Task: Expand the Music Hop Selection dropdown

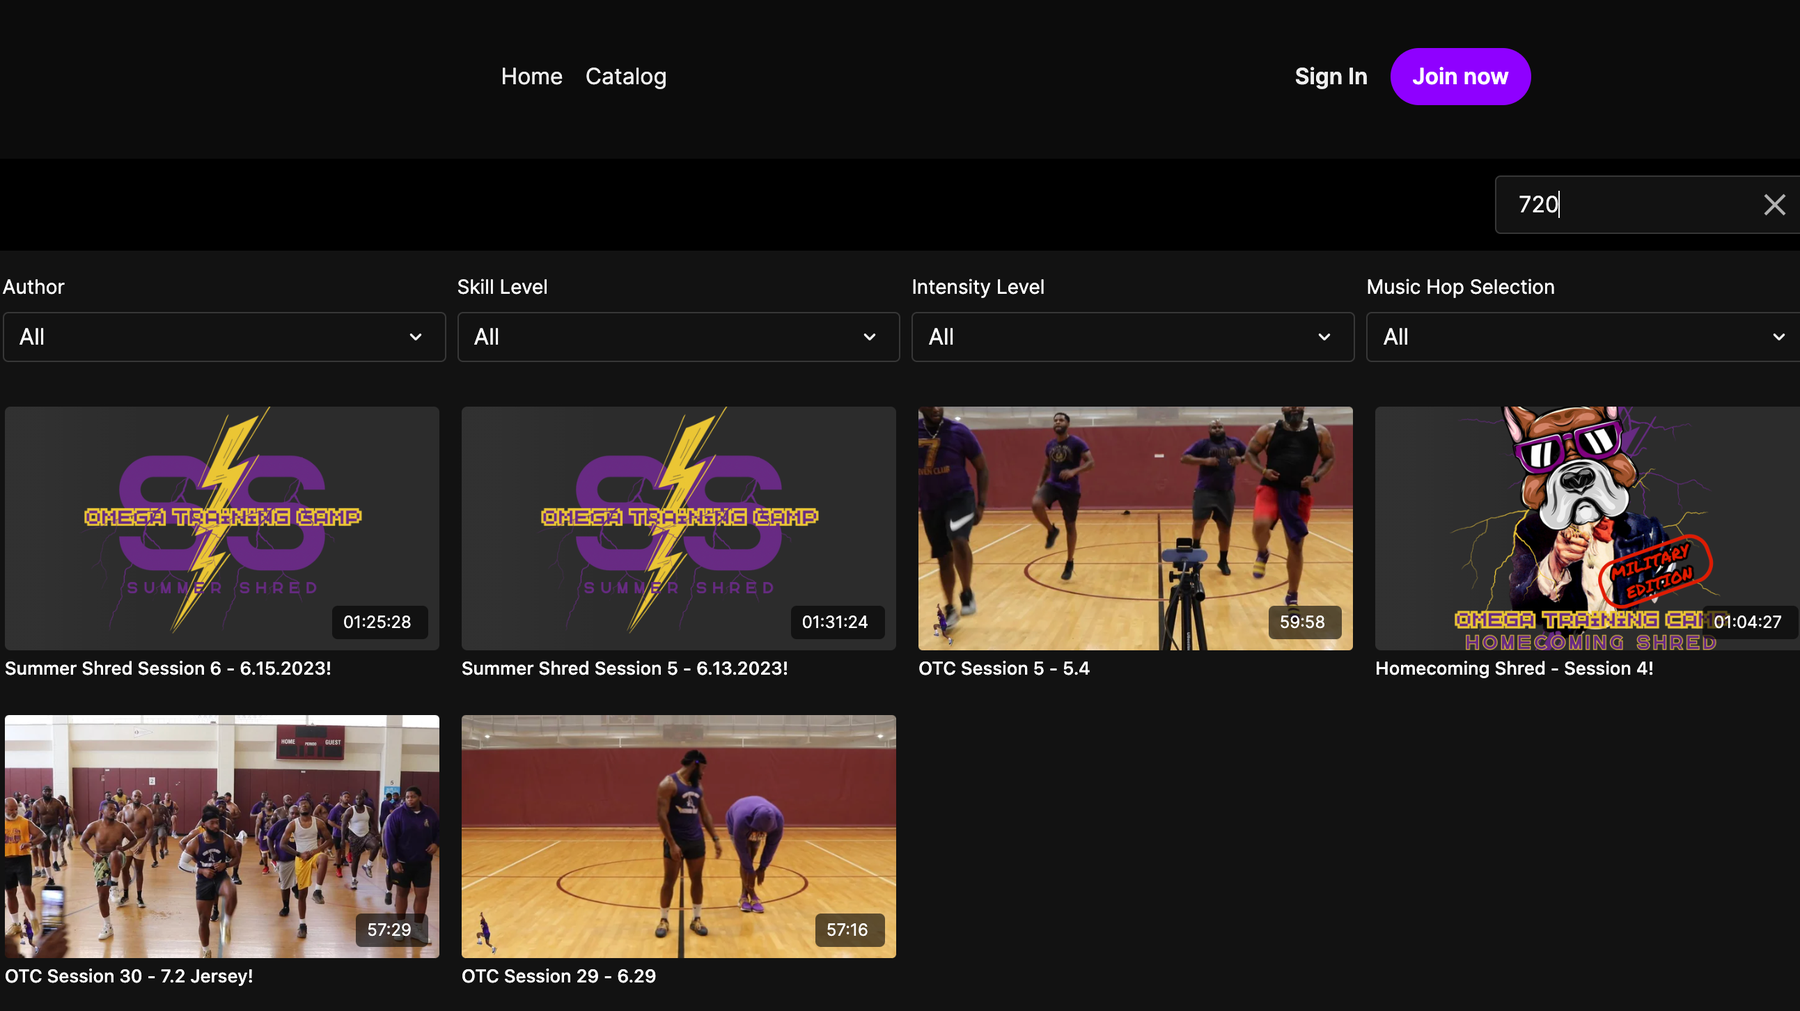Action: tap(1583, 337)
